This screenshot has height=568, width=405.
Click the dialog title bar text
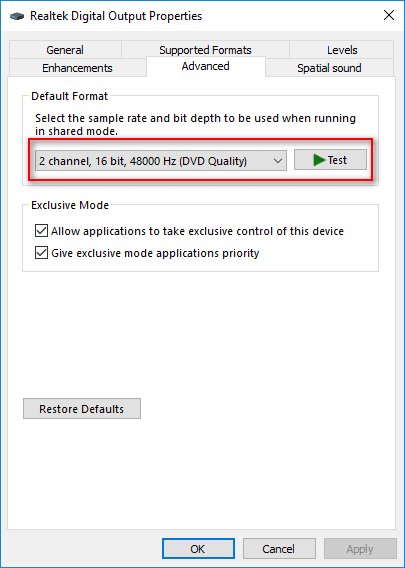[x=116, y=16]
